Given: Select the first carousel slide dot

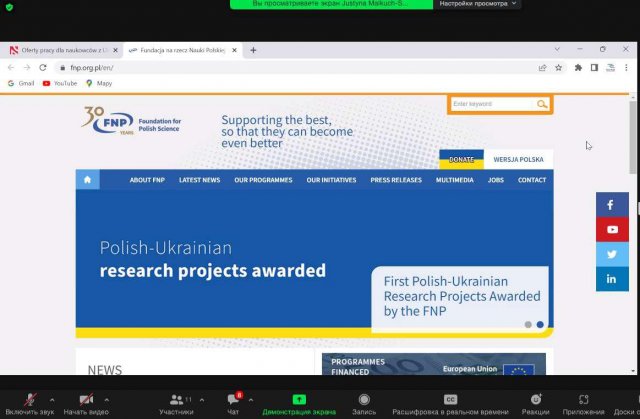Looking at the screenshot, I should point(528,324).
